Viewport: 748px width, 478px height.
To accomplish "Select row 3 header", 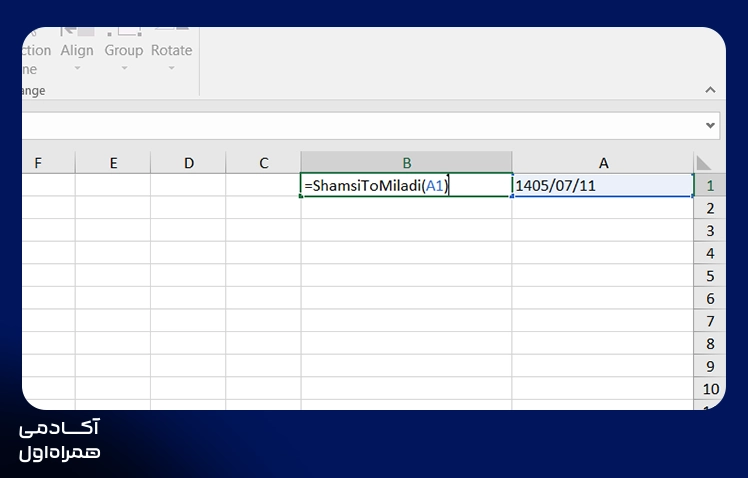I will [x=710, y=231].
